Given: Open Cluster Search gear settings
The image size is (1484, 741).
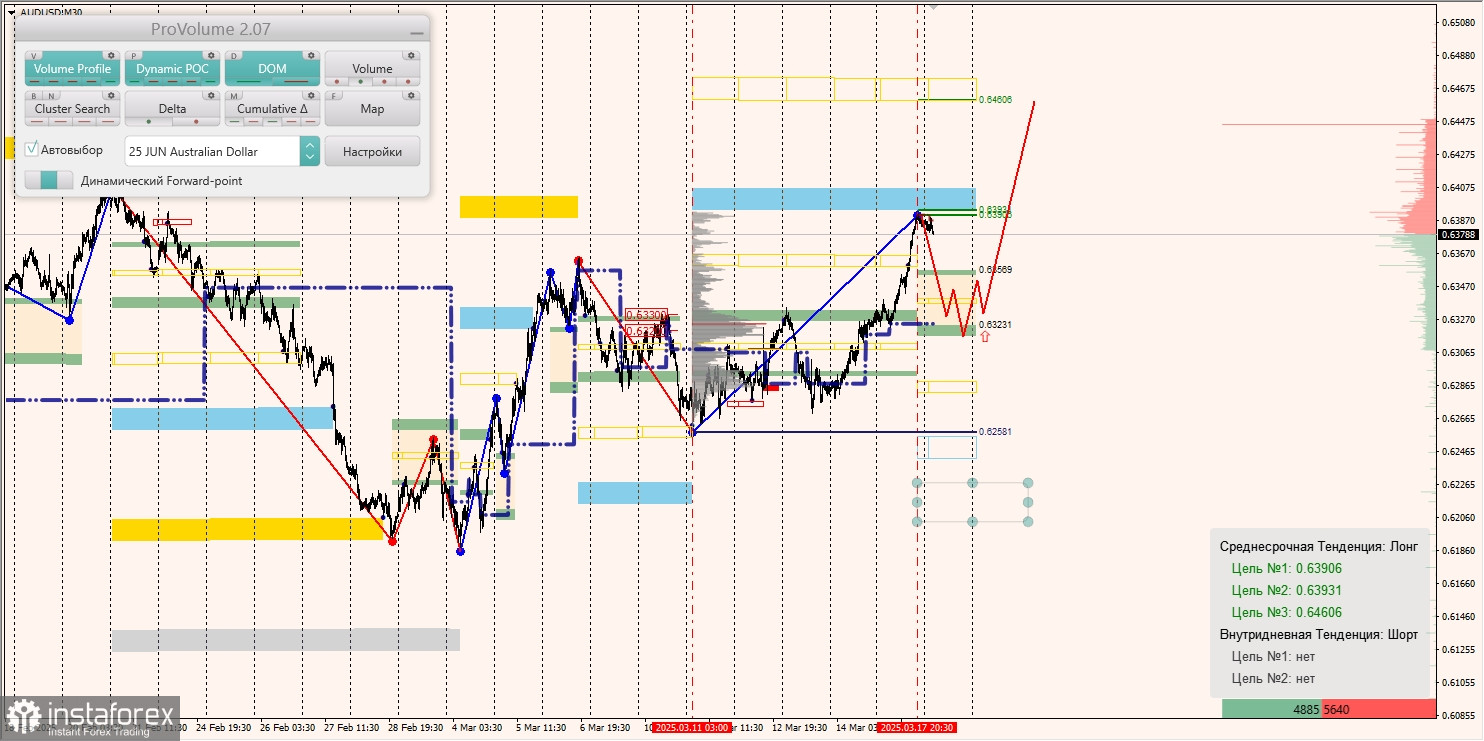Looking at the screenshot, I should 111,95.
